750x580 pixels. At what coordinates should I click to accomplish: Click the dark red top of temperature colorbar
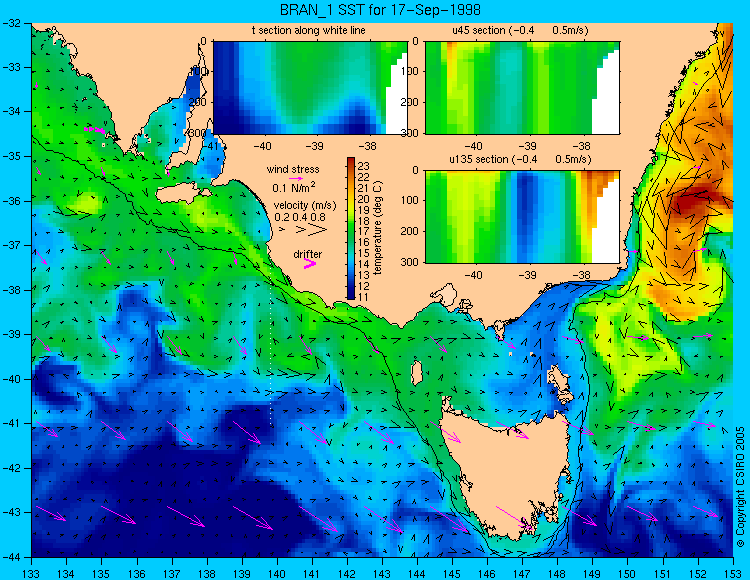(351, 161)
